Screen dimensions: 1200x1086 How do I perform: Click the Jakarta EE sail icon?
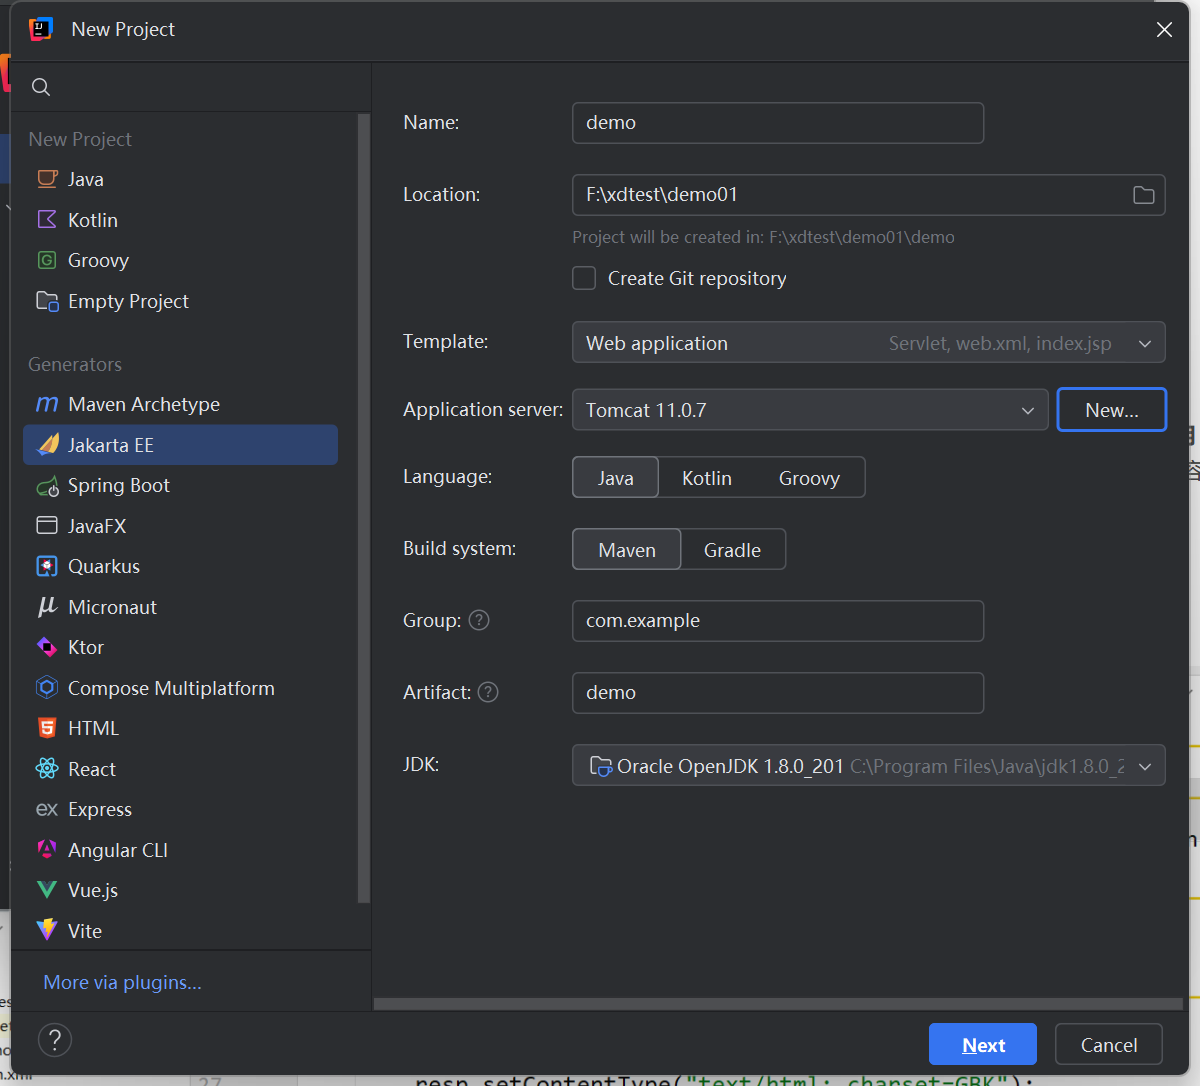point(47,445)
